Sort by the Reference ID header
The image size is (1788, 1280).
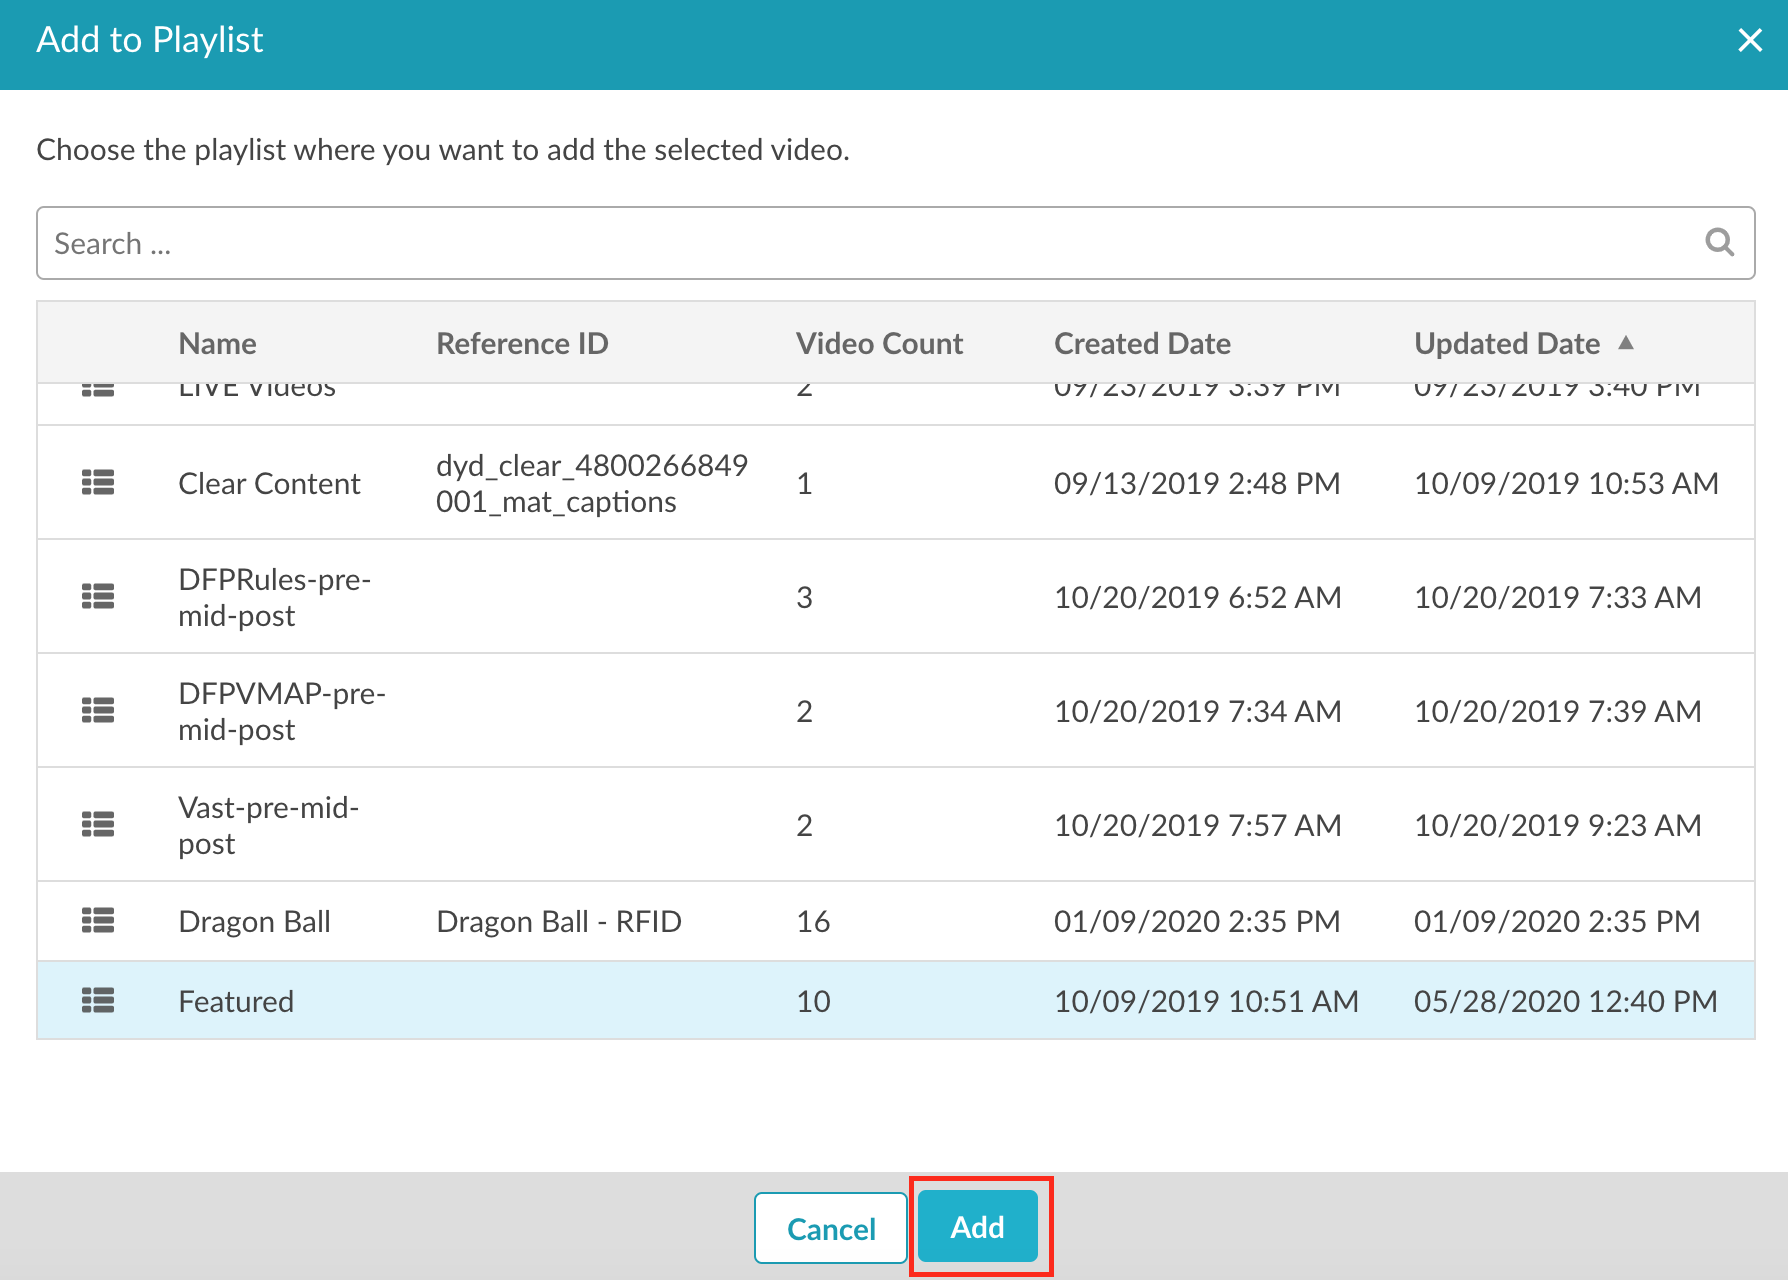(x=522, y=343)
